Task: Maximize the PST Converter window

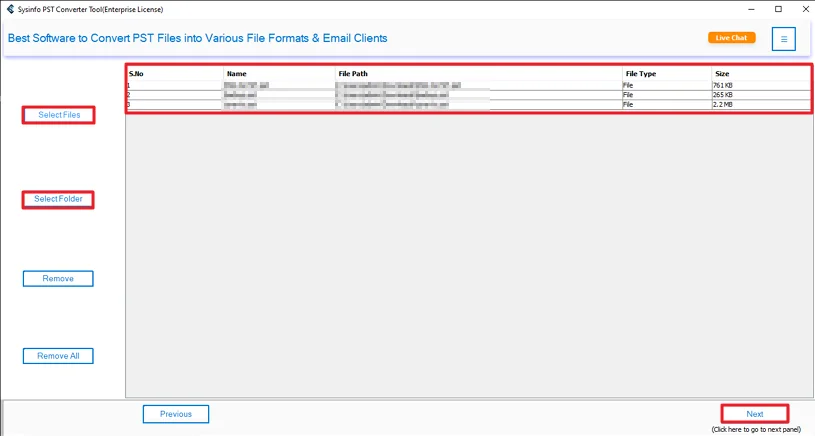Action: click(x=778, y=9)
